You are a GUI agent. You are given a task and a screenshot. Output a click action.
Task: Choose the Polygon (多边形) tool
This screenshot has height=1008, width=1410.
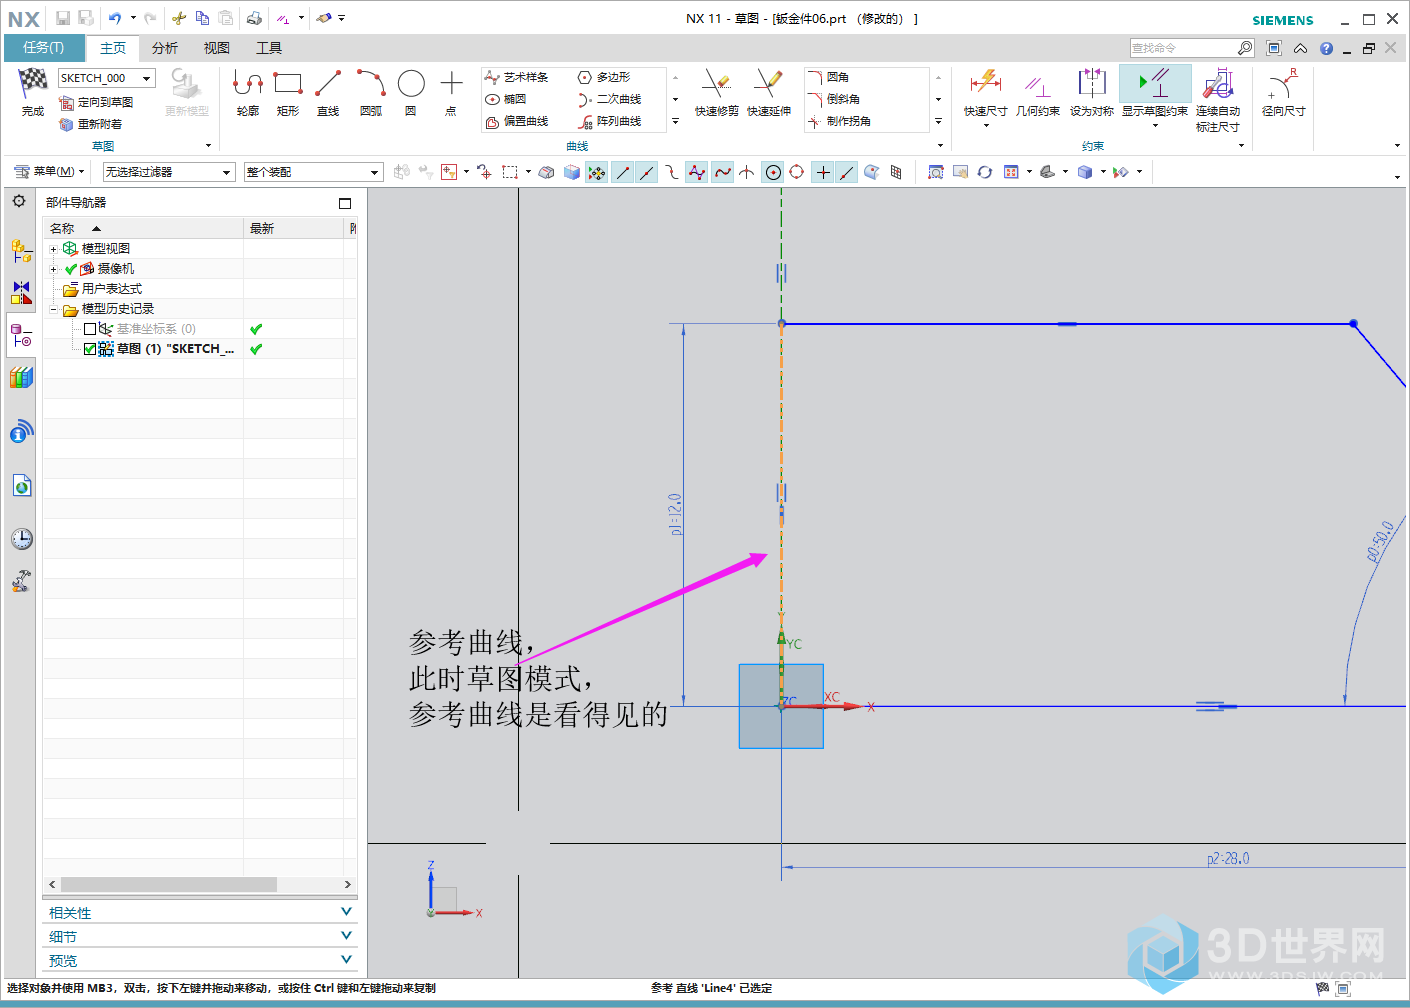(604, 77)
